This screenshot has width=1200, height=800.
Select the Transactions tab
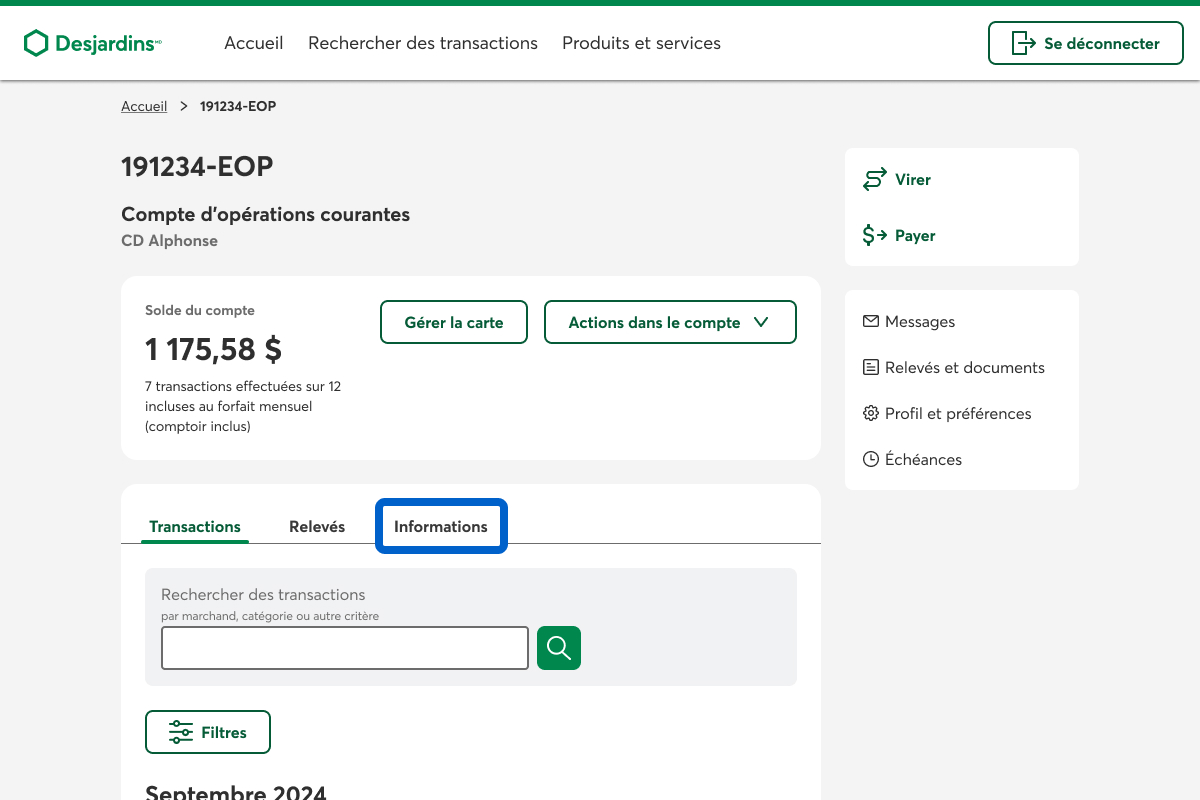click(195, 526)
